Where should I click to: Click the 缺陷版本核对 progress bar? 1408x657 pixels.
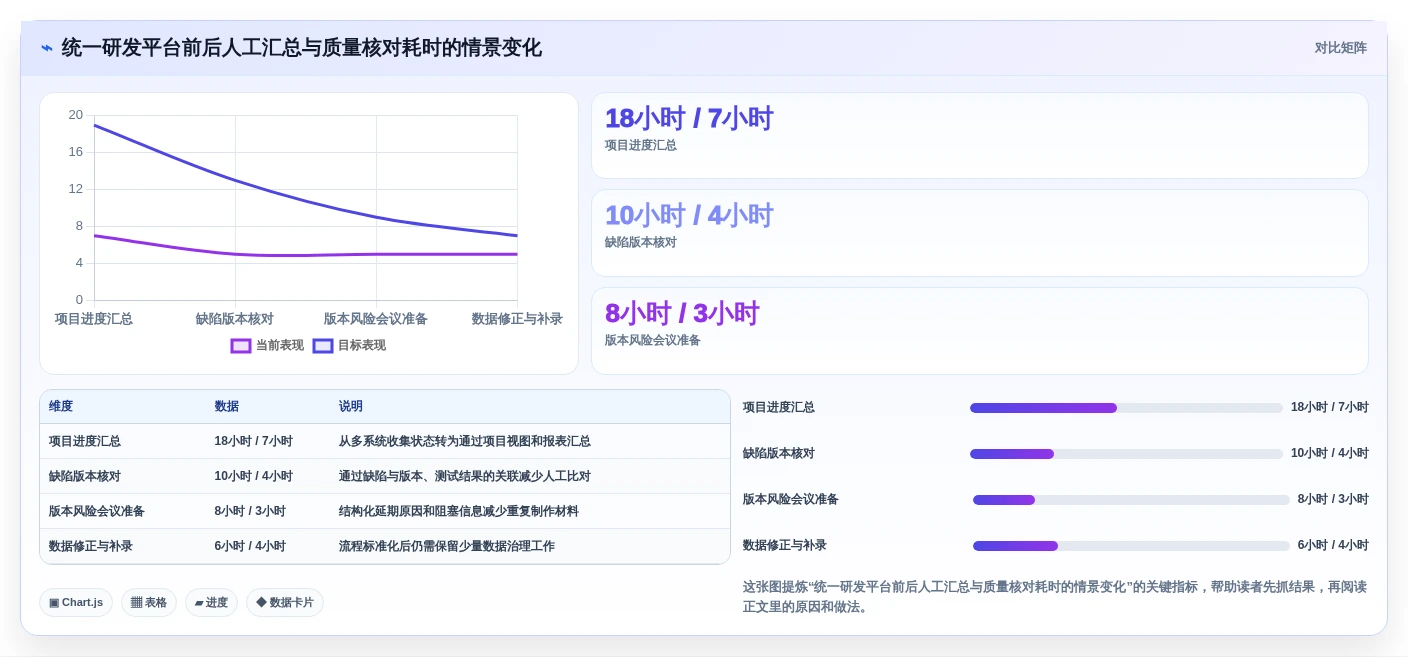click(1126, 454)
